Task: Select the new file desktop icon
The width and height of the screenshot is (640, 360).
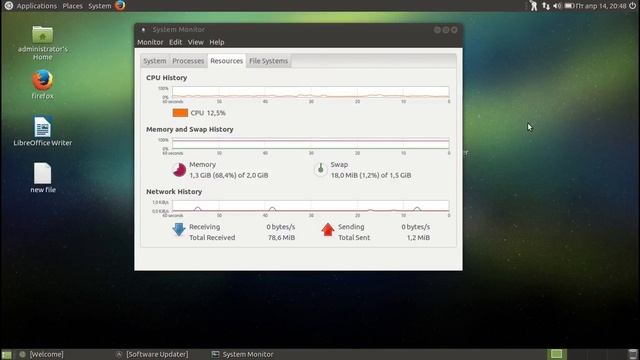Action: 42,178
